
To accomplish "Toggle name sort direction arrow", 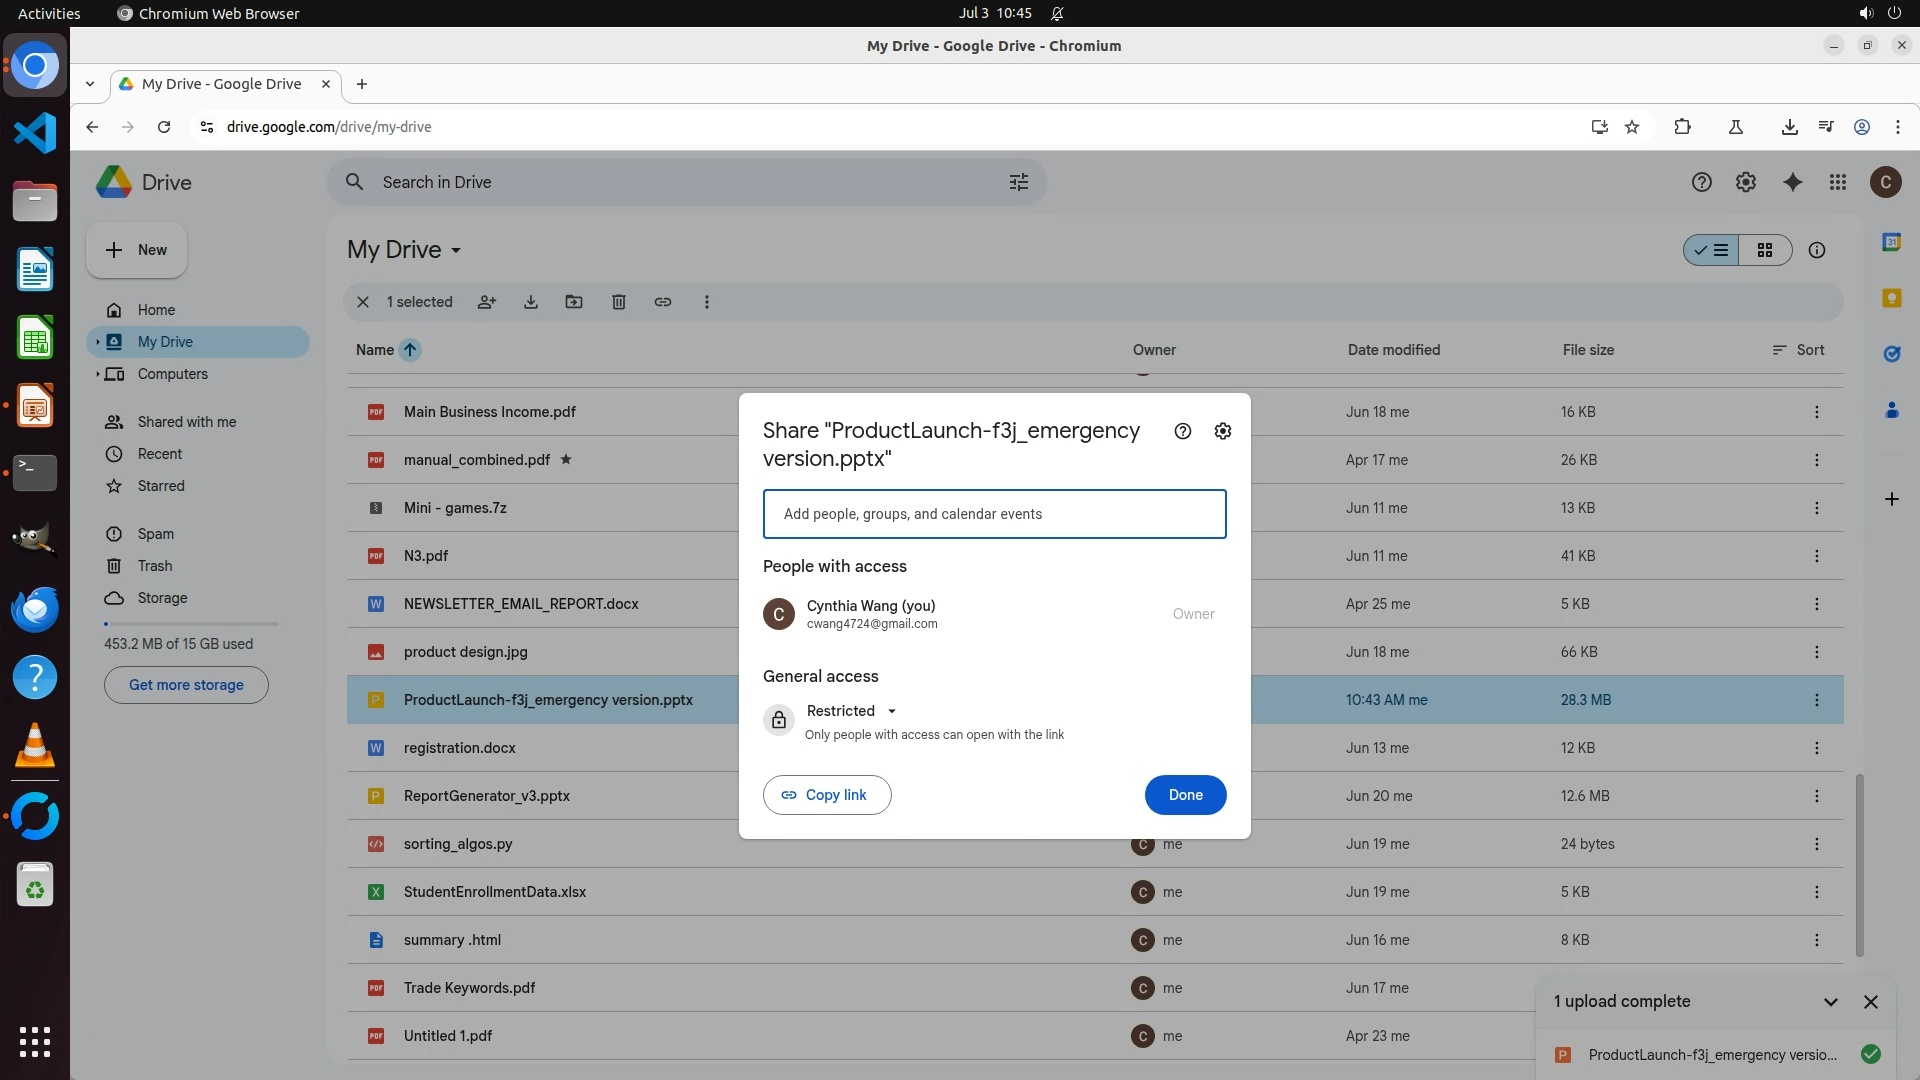I will tap(410, 350).
